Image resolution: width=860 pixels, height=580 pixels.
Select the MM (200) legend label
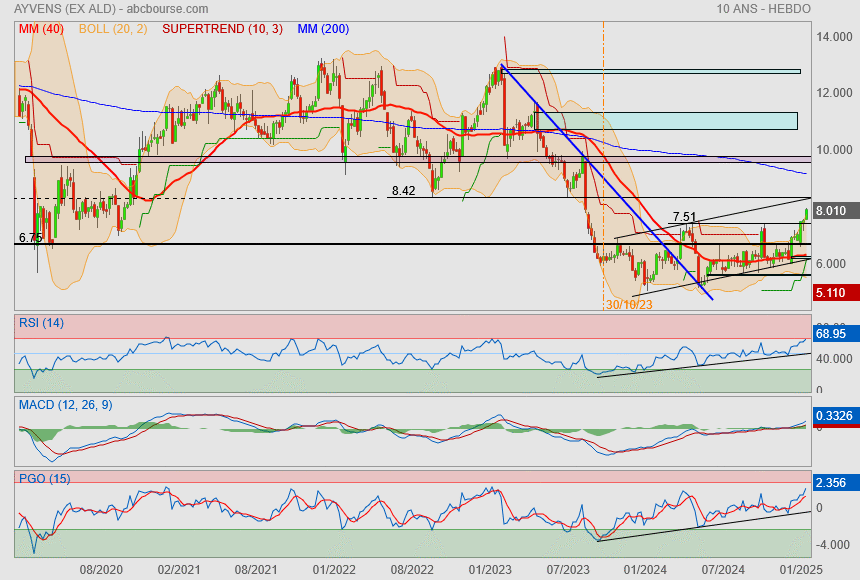point(323,29)
